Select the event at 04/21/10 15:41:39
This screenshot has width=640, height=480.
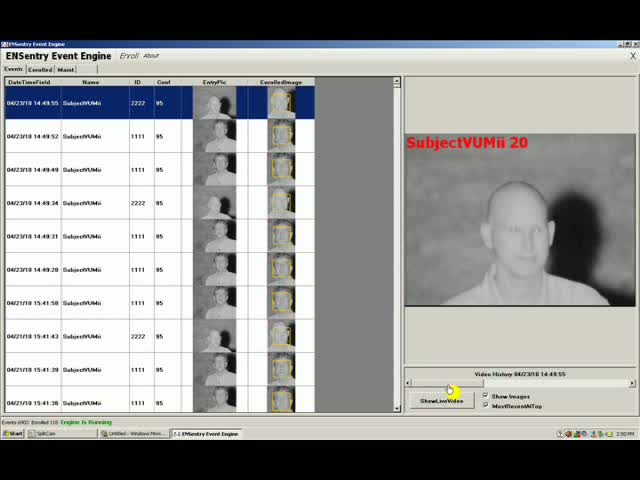pyautogui.click(x=160, y=369)
